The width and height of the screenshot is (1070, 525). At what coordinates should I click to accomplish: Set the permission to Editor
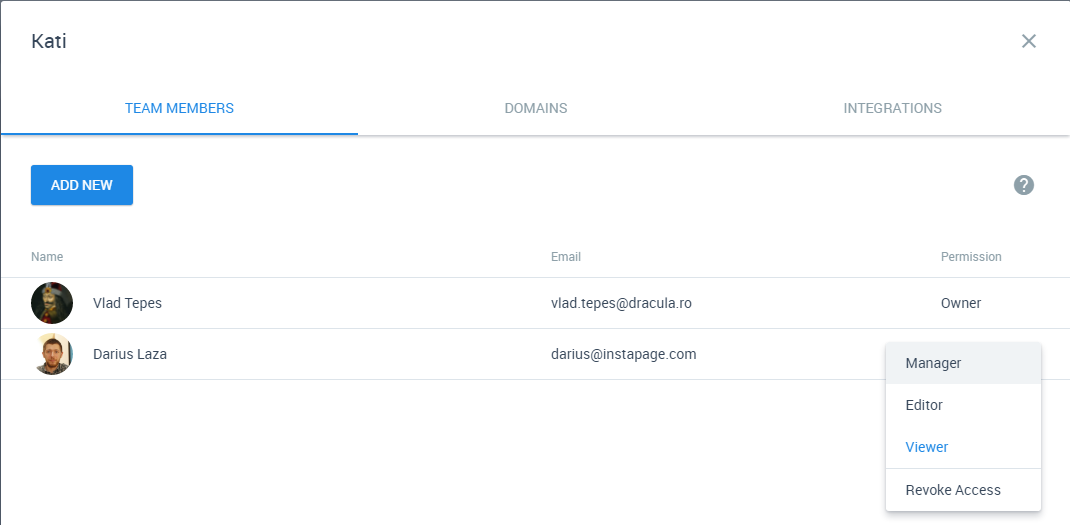pos(964,405)
